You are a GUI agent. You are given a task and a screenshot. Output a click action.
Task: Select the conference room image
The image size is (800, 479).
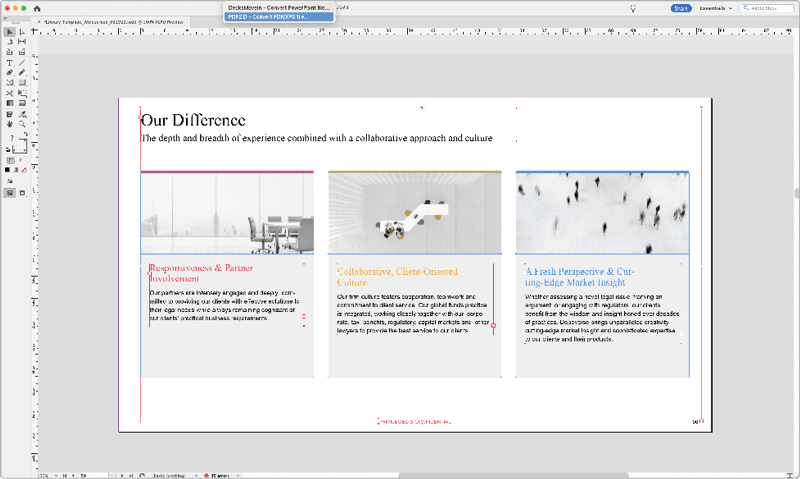227,213
